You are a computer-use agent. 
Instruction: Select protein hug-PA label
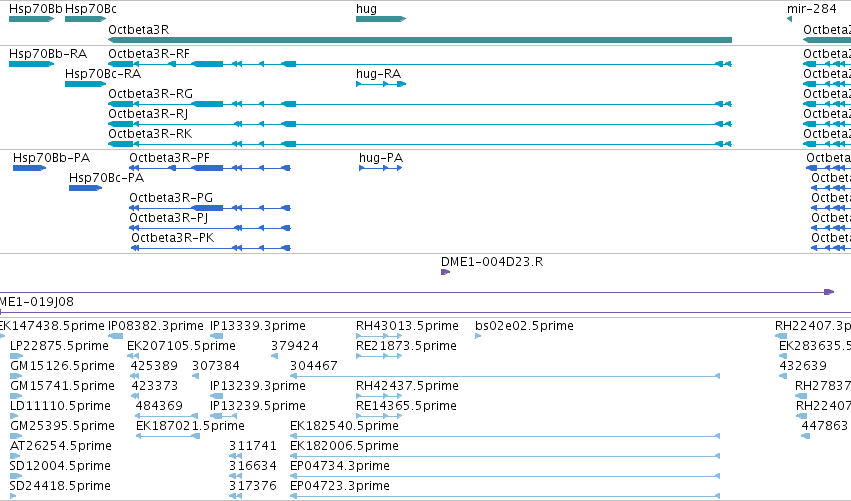[381, 158]
